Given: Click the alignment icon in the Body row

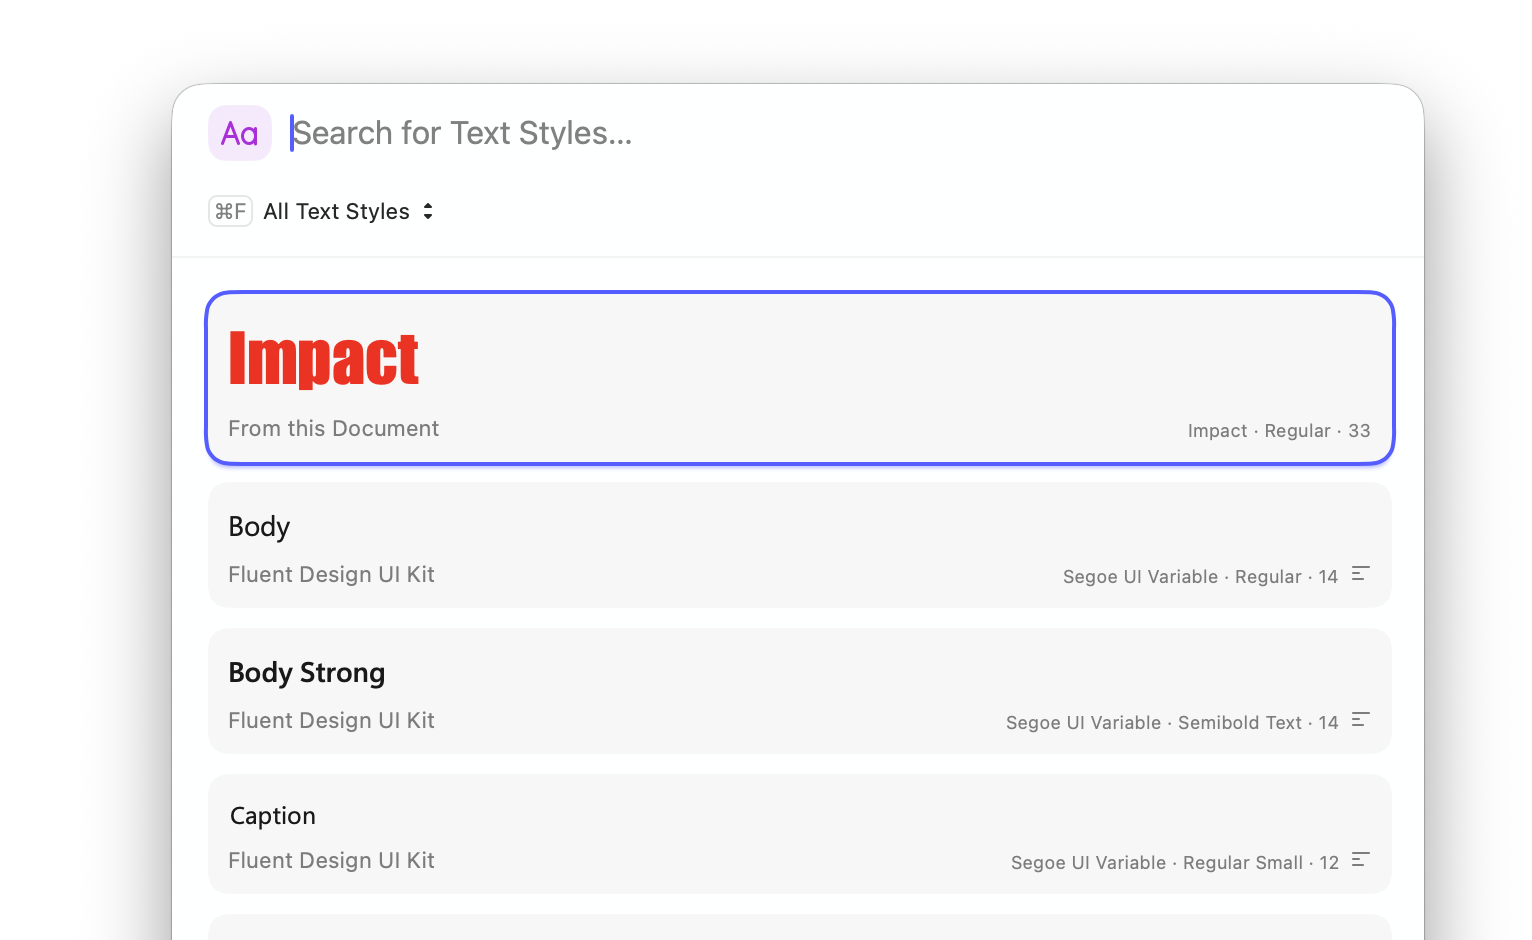Looking at the screenshot, I should click(1360, 574).
